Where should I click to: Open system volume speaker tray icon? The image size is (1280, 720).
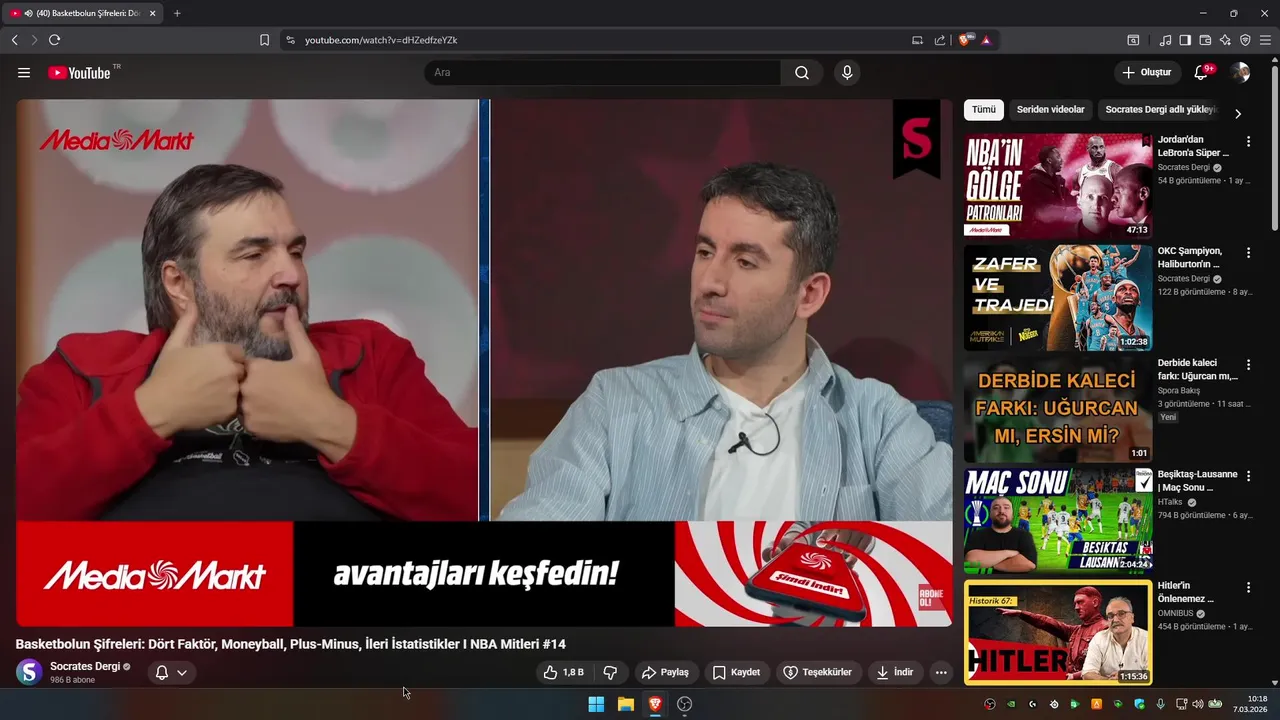[1198, 704]
